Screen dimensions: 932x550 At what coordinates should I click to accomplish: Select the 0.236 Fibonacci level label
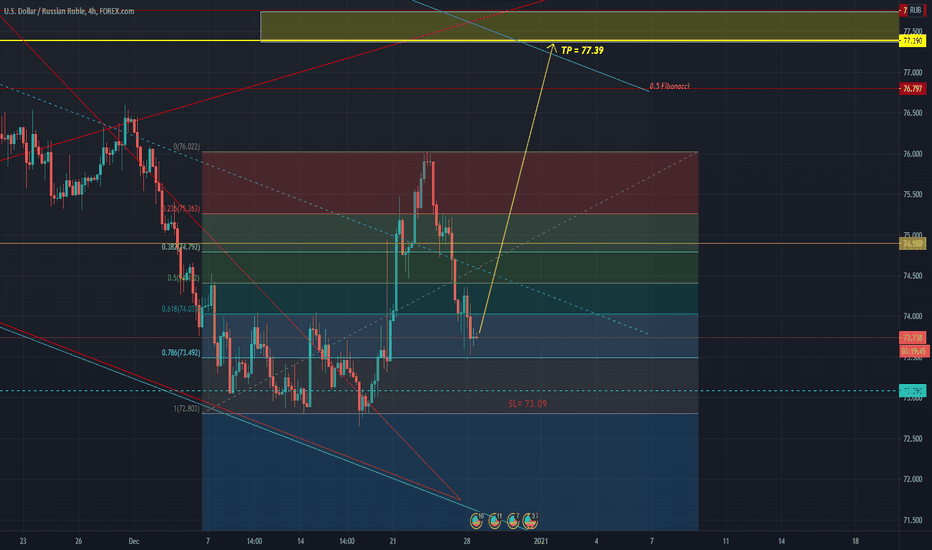click(x=181, y=209)
